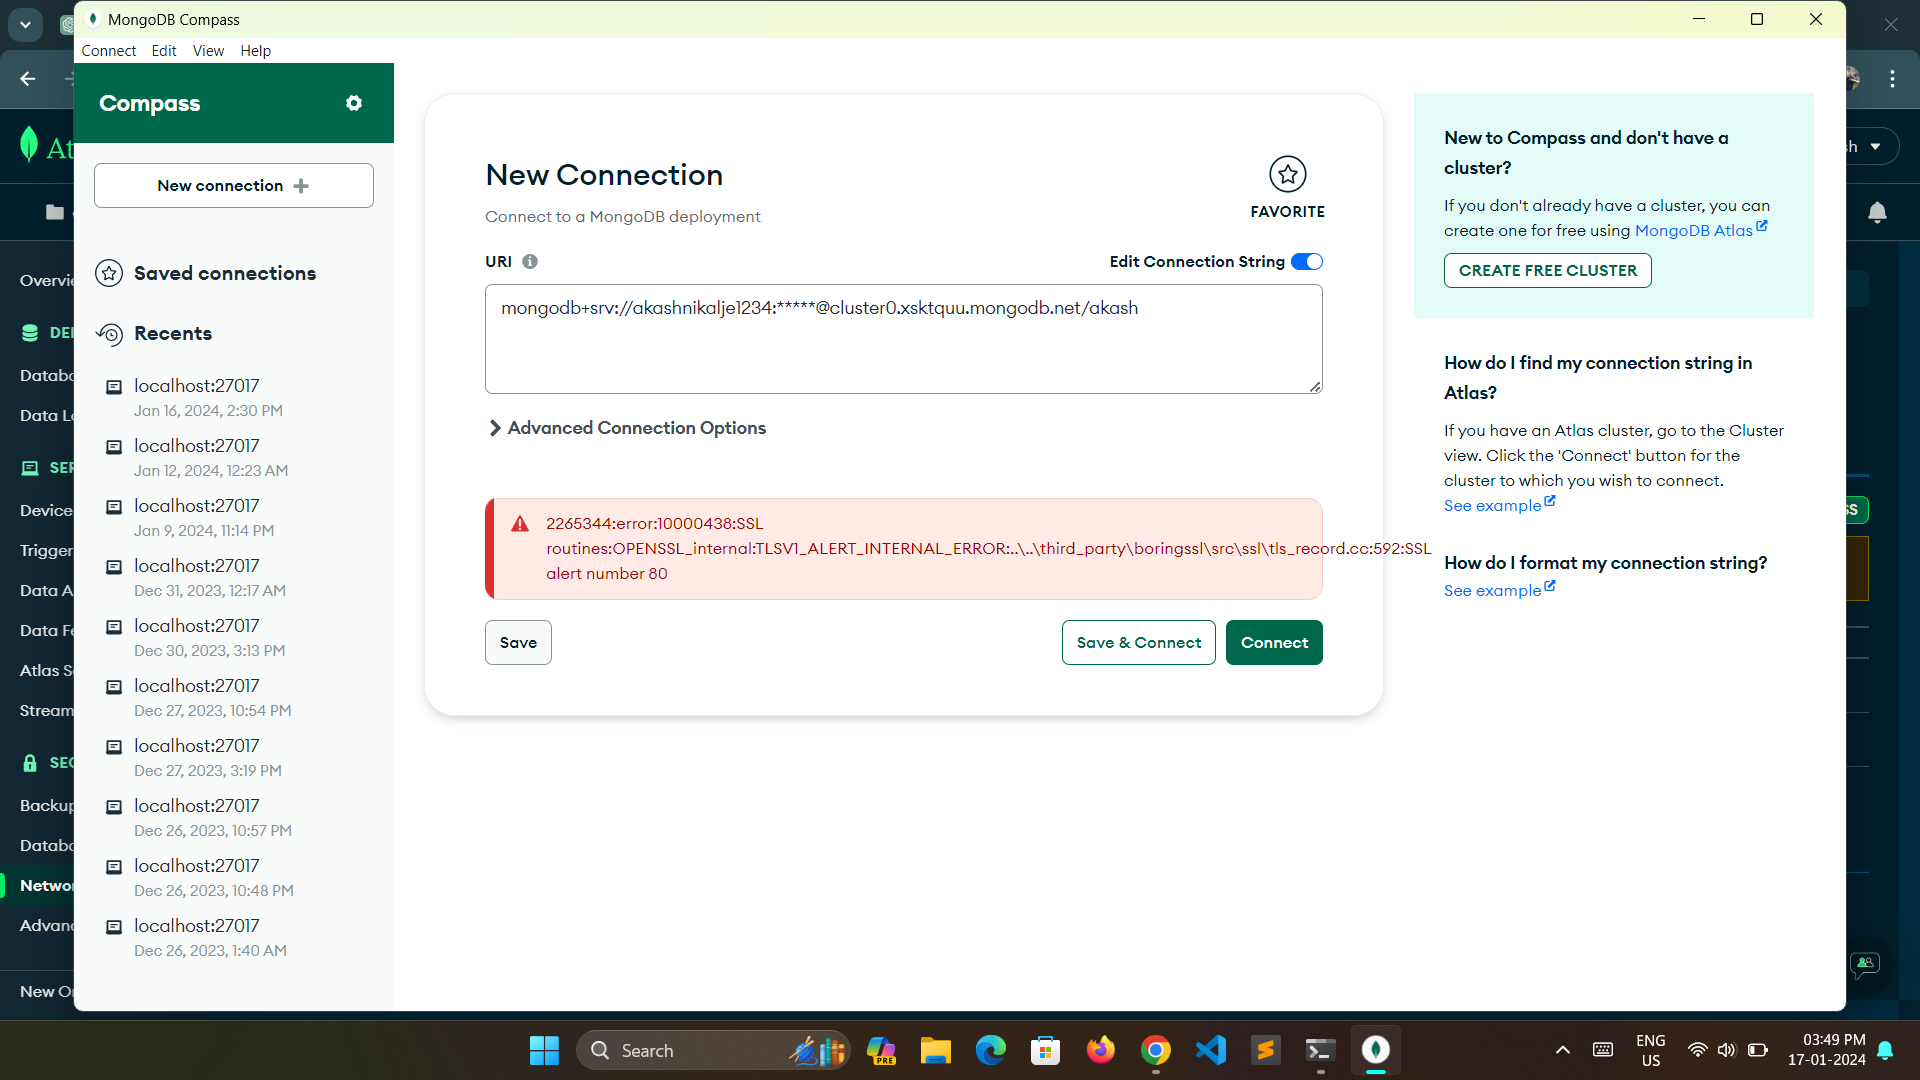Click the plus icon in New connection
The image size is (1920, 1080).
point(301,186)
